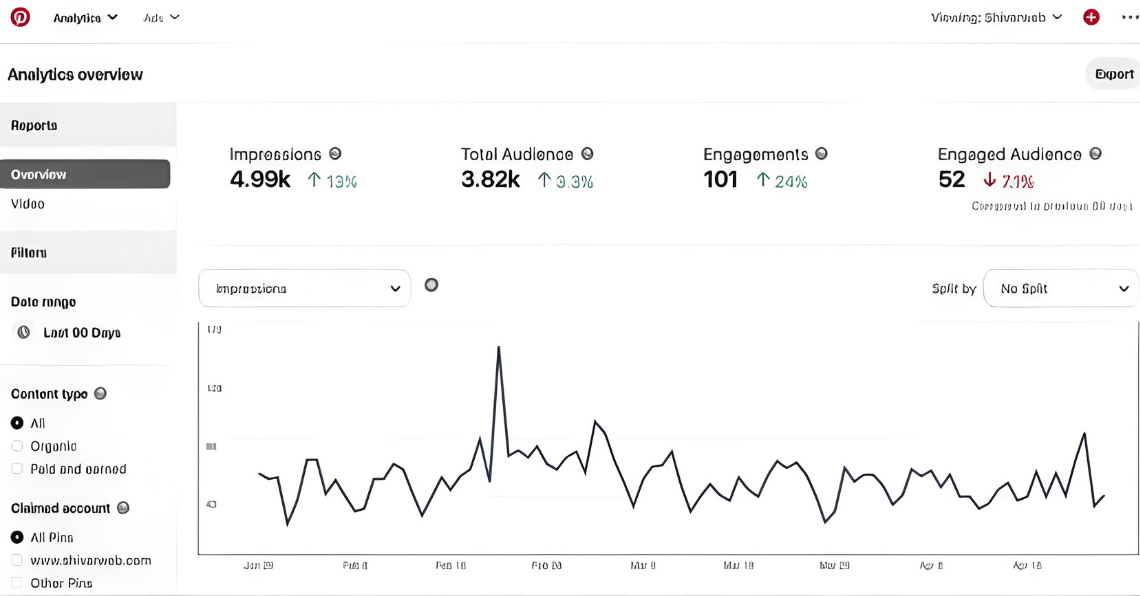Click info icon beside Engaged Audience
The height and width of the screenshot is (596, 1140).
click(x=1095, y=154)
